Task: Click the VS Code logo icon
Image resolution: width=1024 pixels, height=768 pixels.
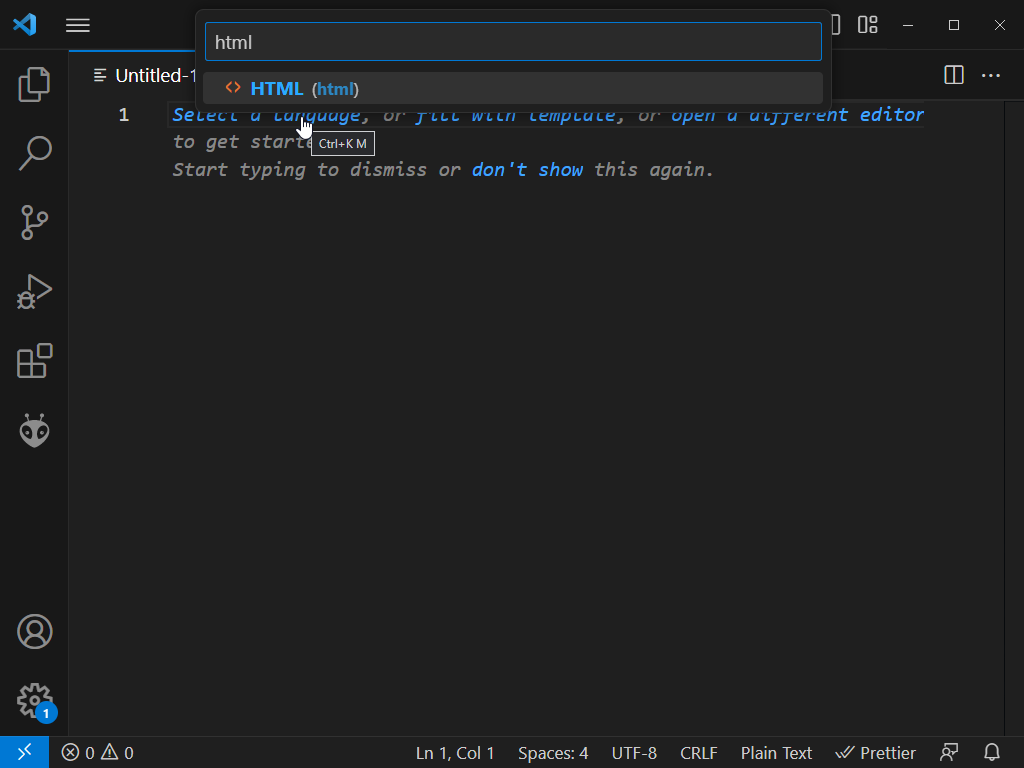Action: [25, 25]
